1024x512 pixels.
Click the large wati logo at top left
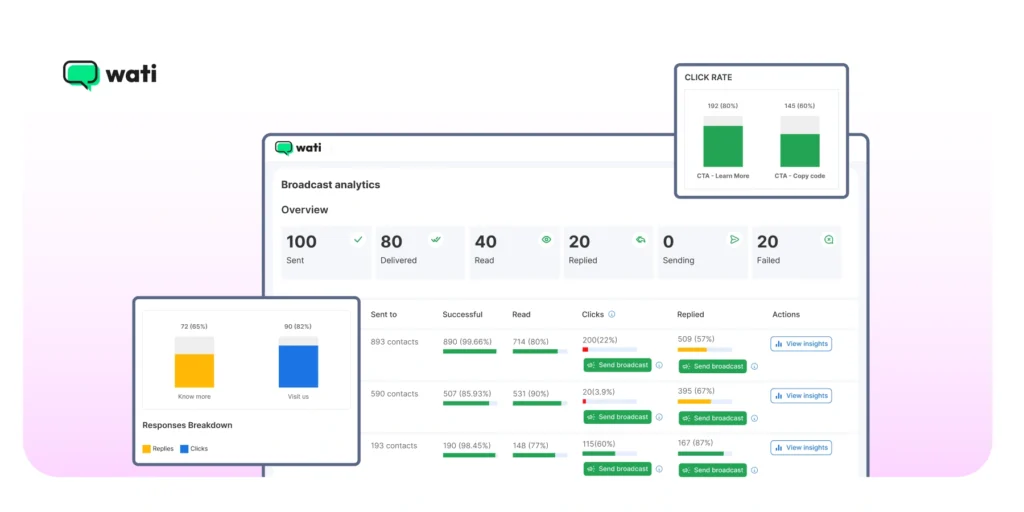coord(110,75)
